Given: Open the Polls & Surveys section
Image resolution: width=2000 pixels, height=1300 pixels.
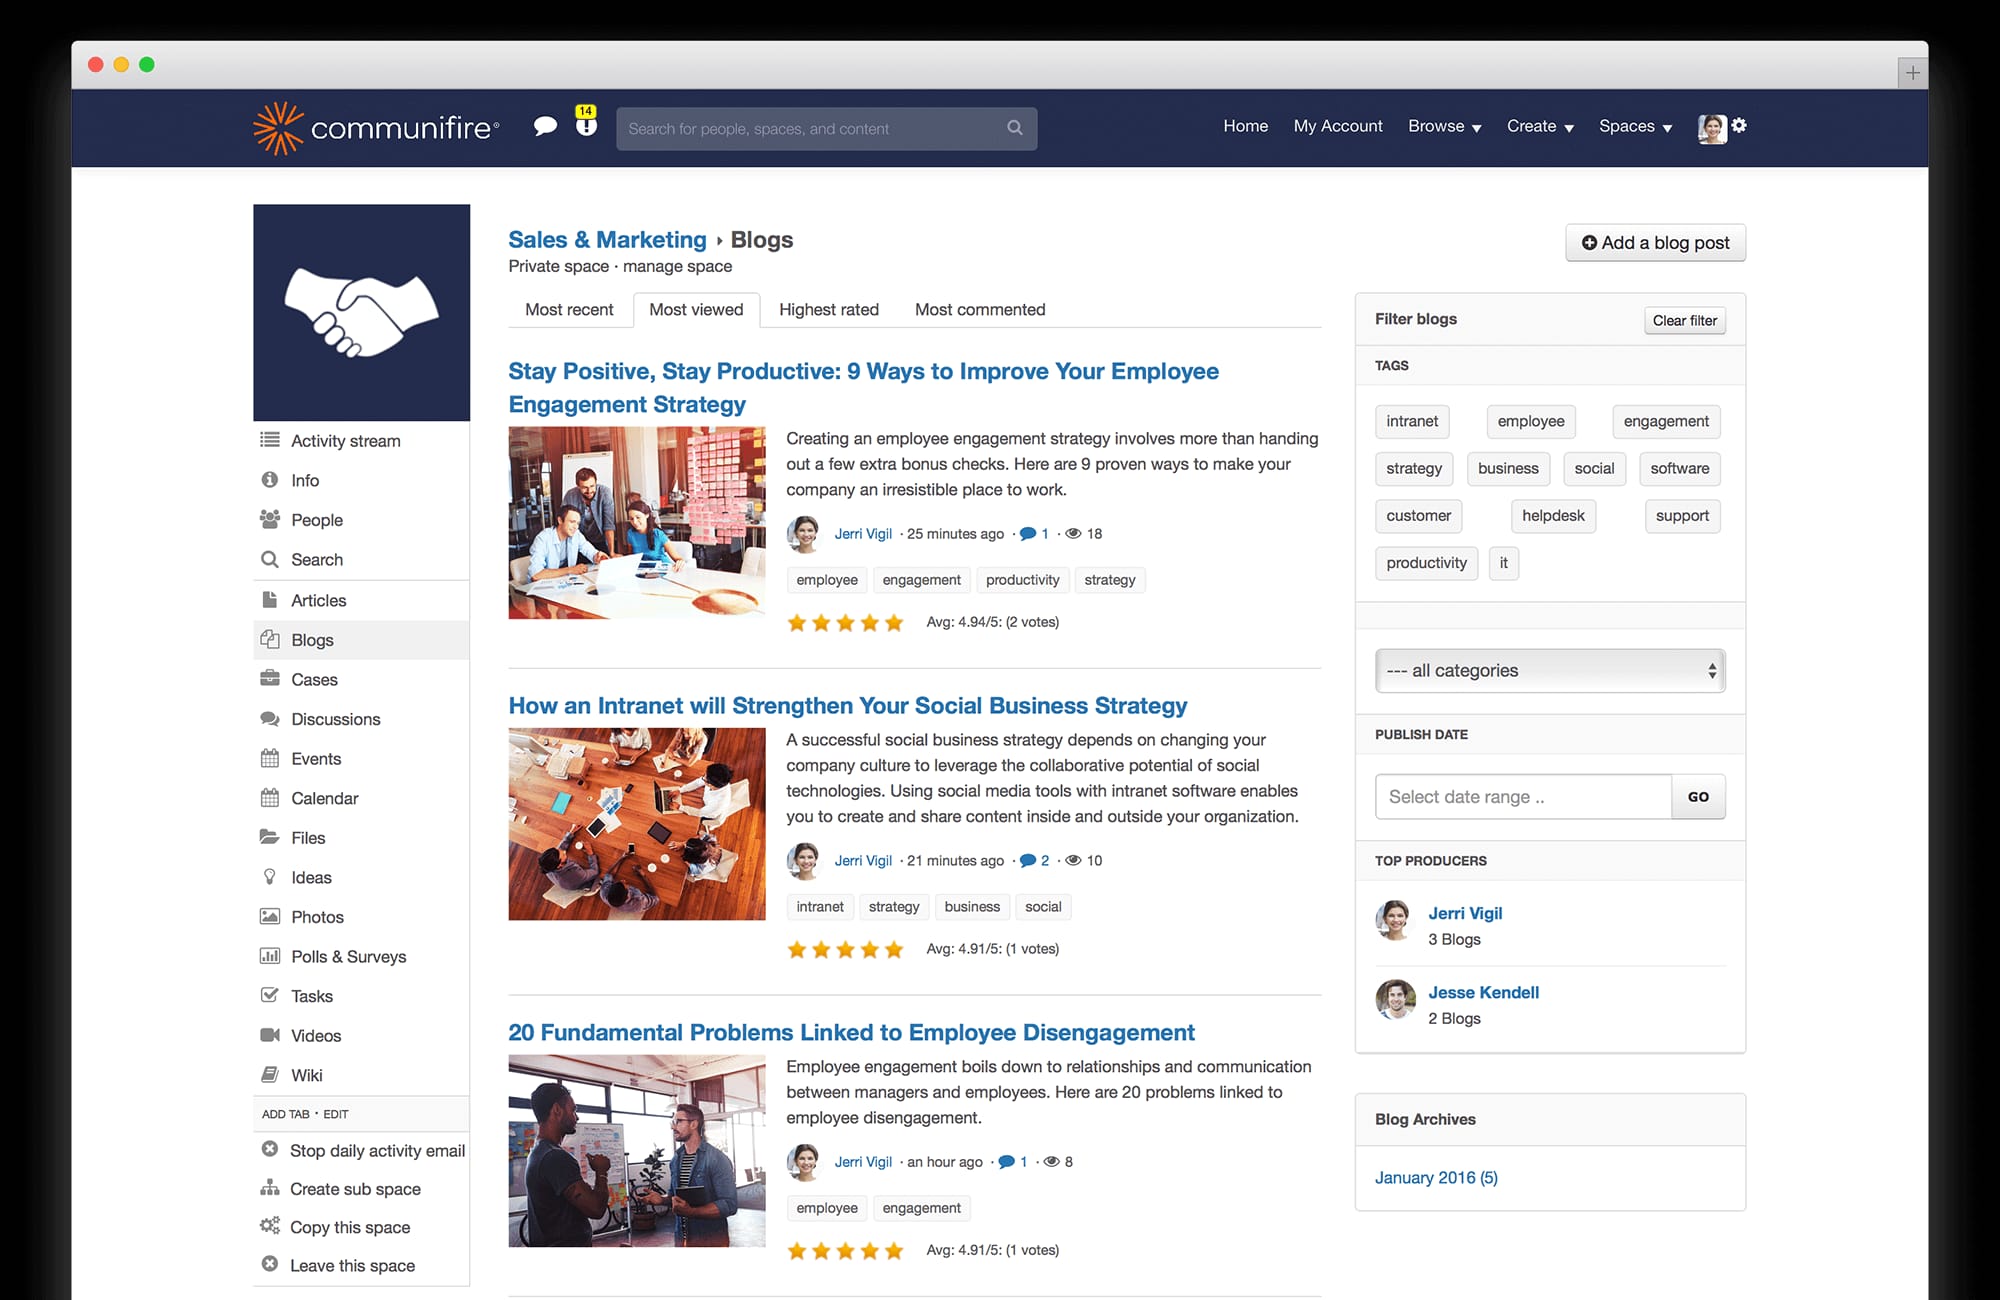Looking at the screenshot, I should tap(348, 956).
